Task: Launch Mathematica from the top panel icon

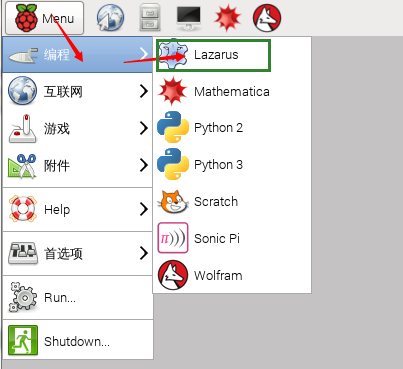Action: click(228, 18)
